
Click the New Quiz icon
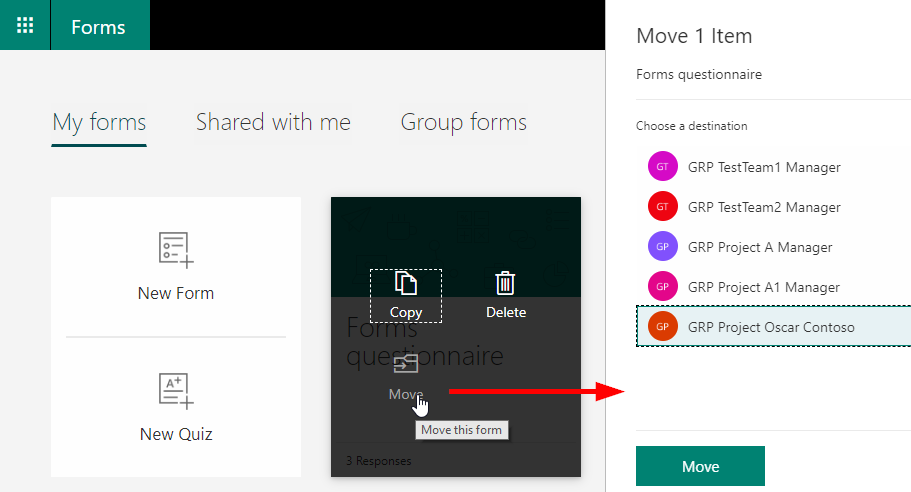(176, 391)
